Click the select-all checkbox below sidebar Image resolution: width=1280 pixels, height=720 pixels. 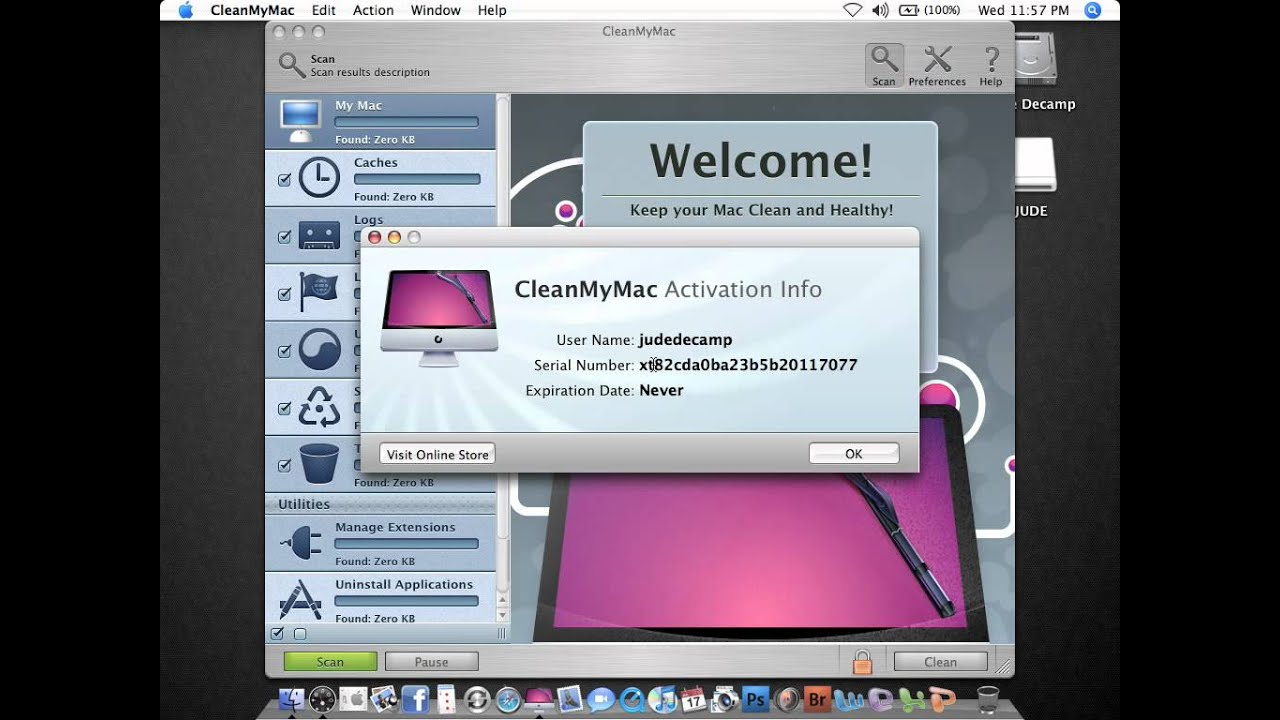(x=277, y=634)
